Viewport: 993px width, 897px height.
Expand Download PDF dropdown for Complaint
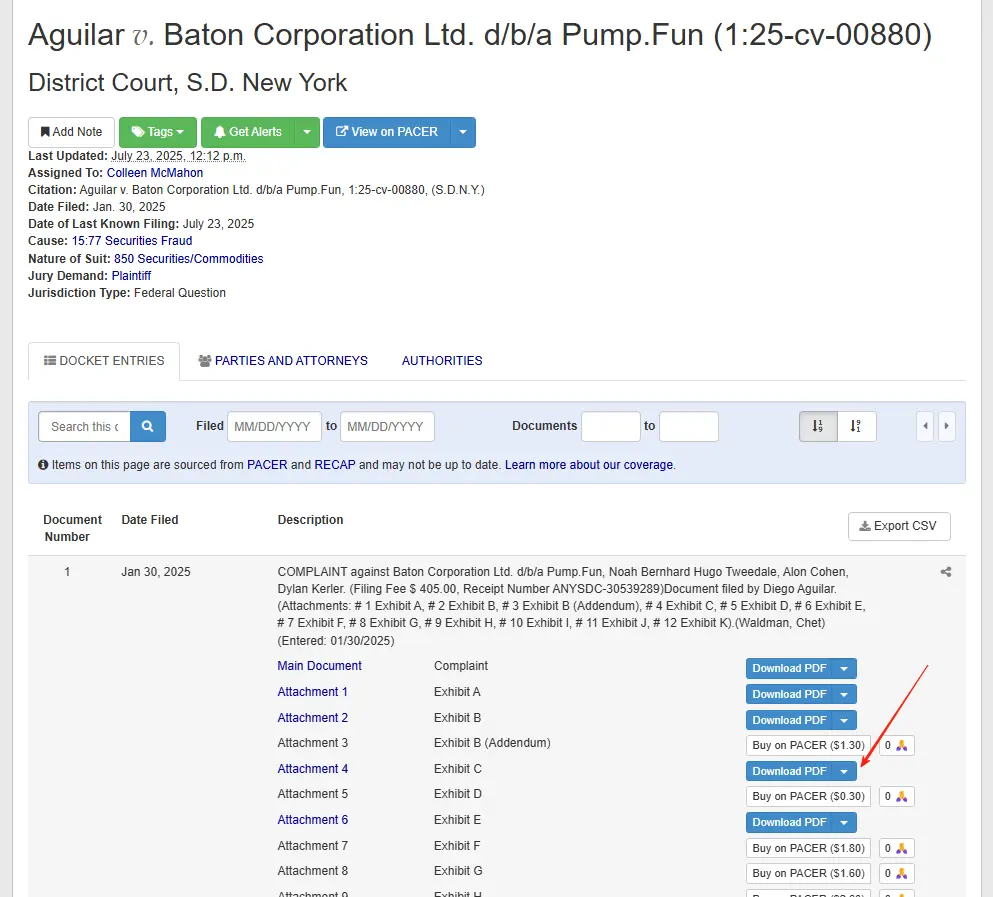pyautogui.click(x=844, y=668)
